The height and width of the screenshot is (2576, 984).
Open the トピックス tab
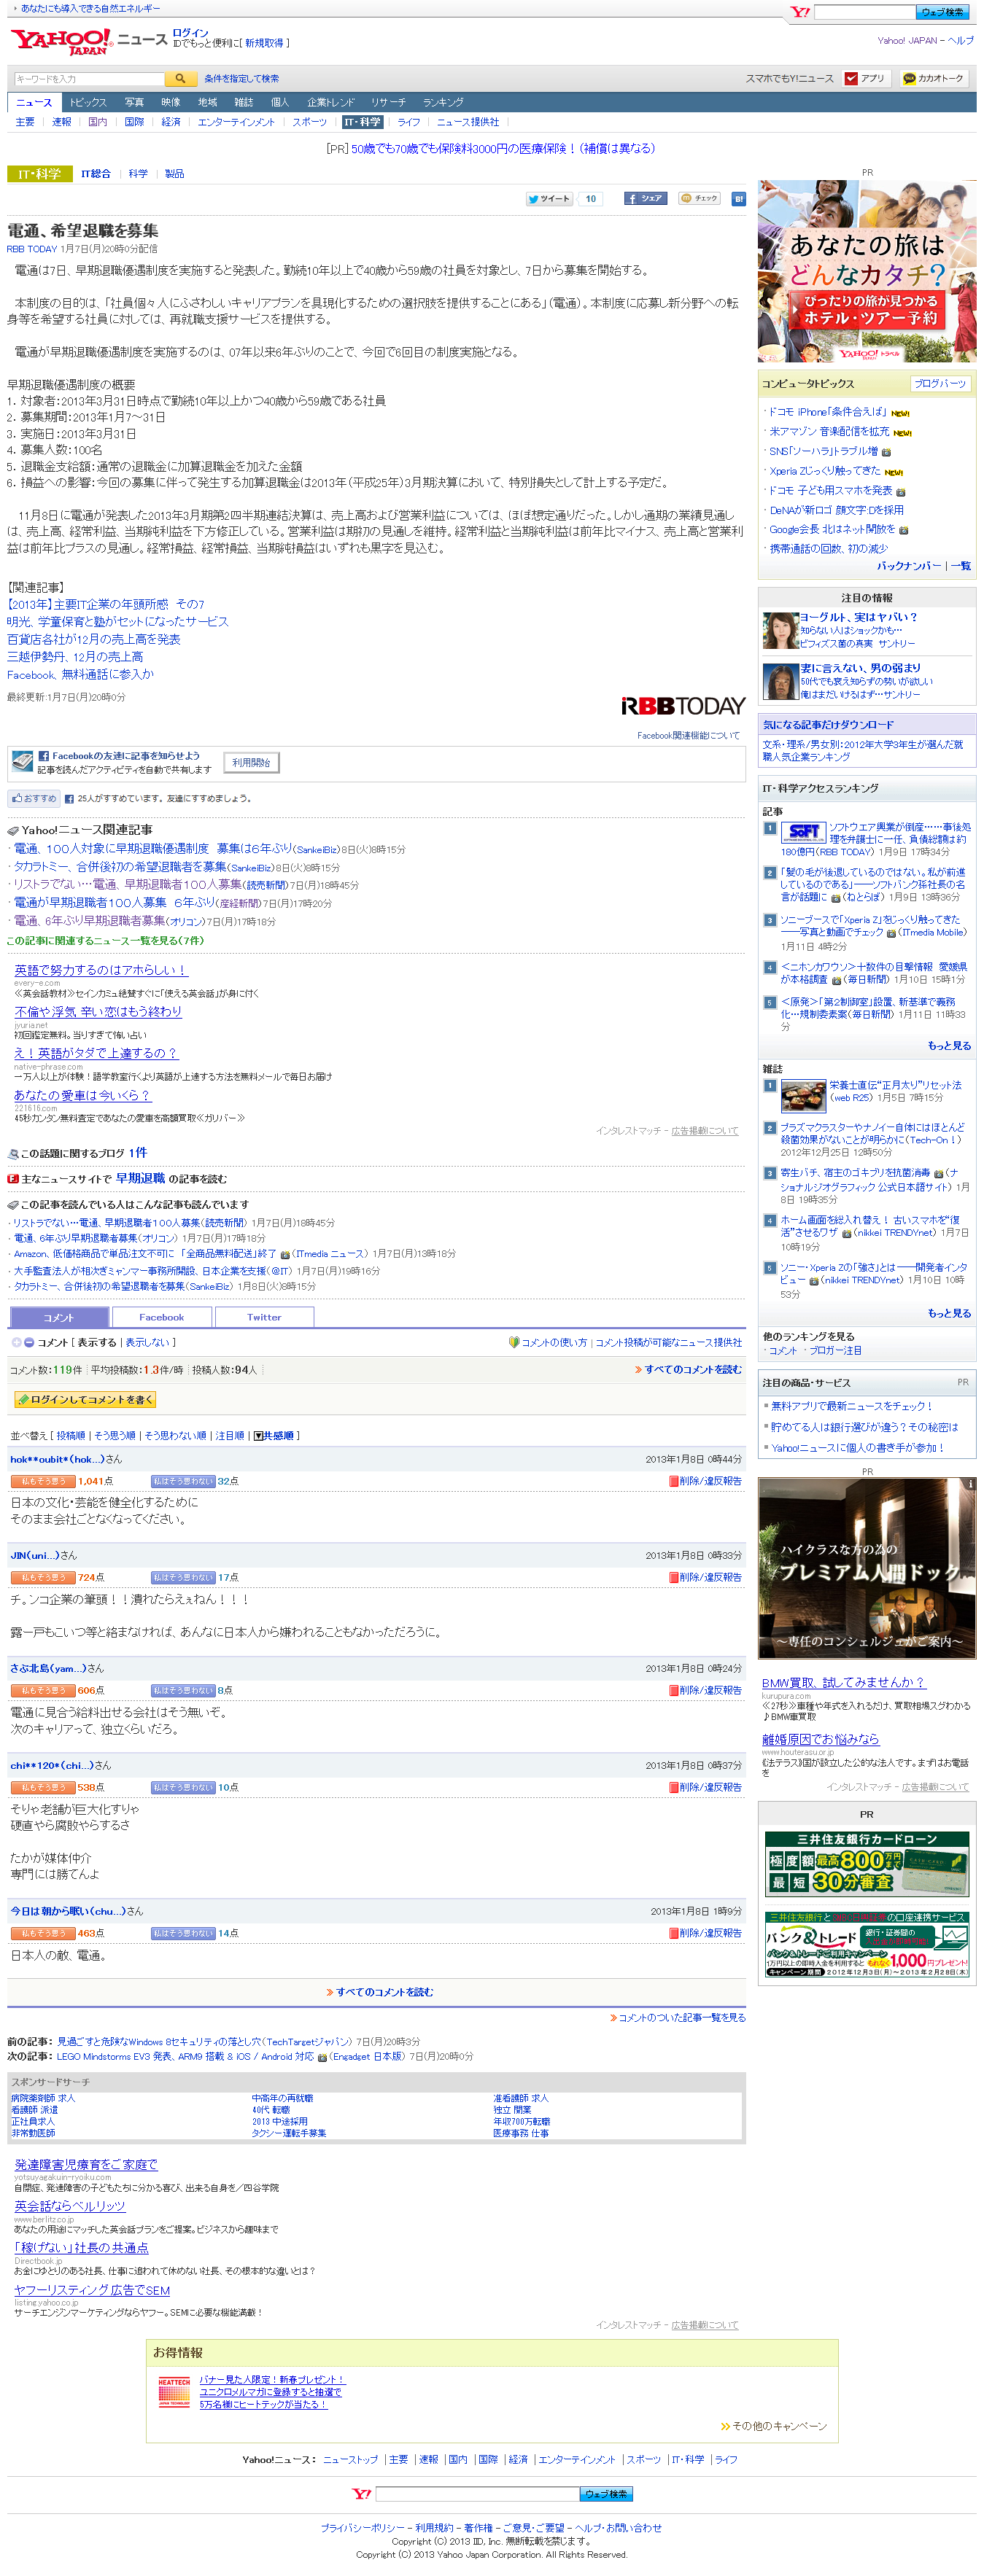coord(87,102)
